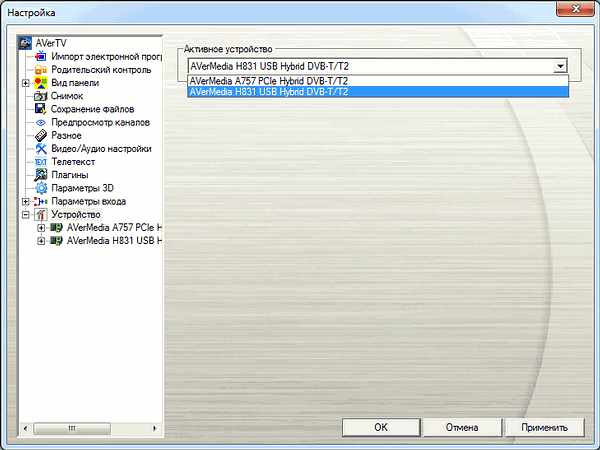Click the A757 PCIe device card icon

[x=56, y=228]
